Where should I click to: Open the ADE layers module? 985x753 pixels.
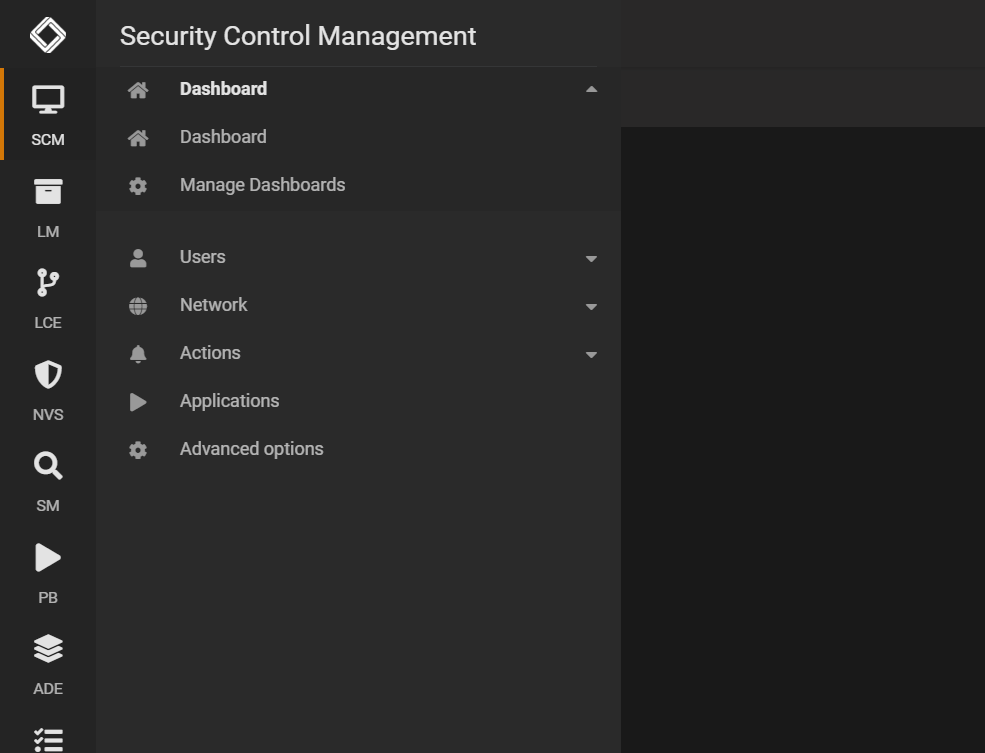tap(48, 649)
